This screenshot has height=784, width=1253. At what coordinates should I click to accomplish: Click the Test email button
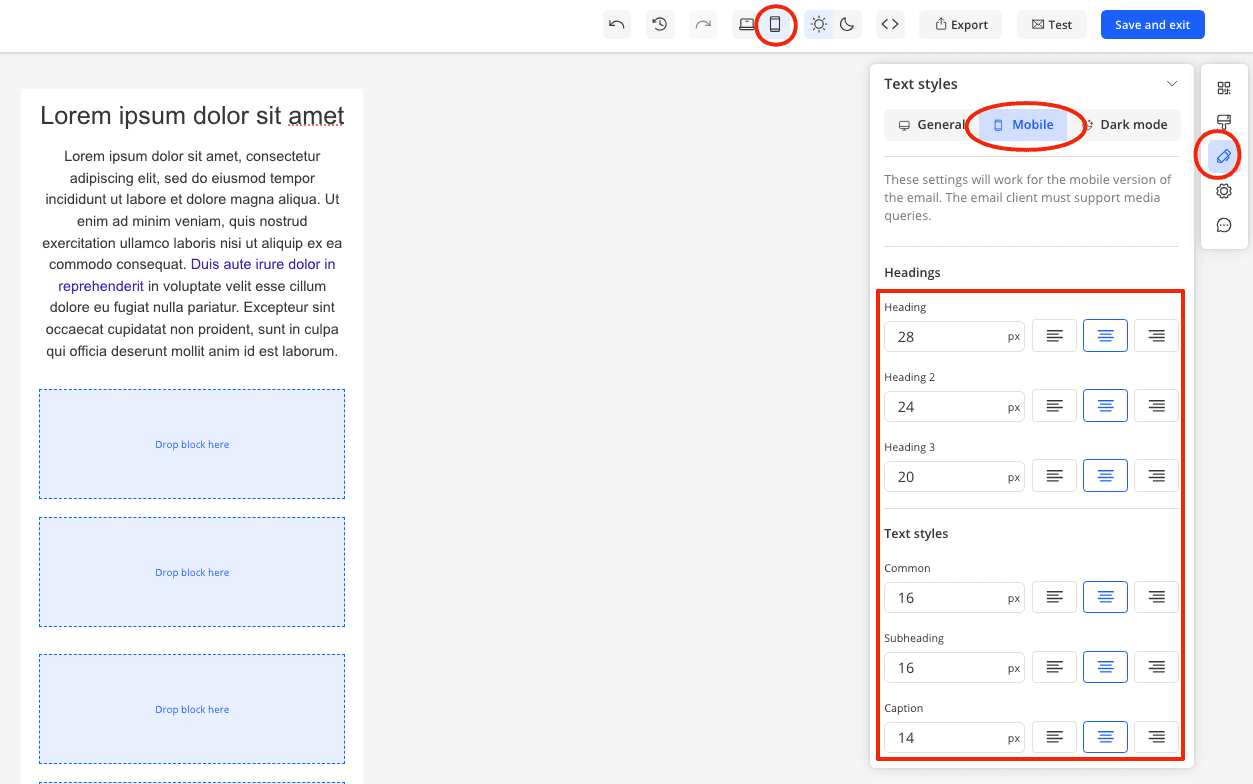pyautogui.click(x=1052, y=25)
